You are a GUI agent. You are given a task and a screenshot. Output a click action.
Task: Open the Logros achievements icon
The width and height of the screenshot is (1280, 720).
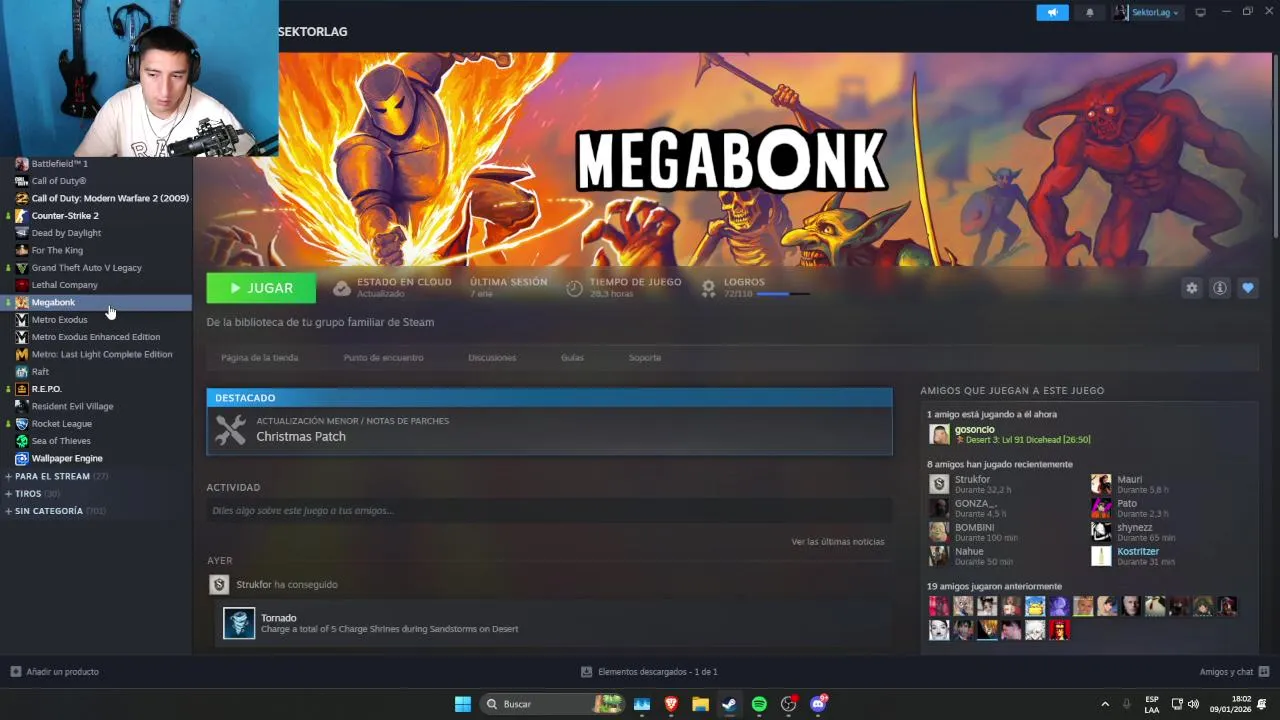coord(708,288)
